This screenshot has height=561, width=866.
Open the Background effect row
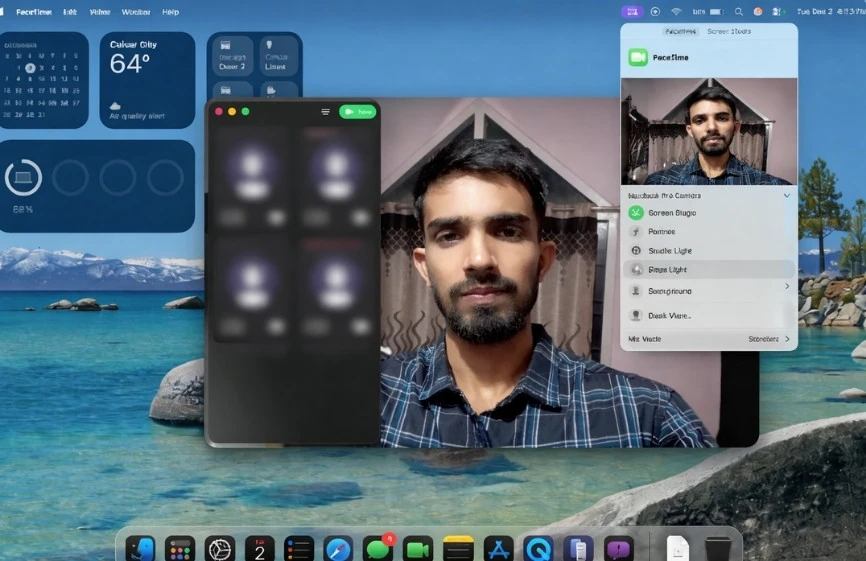pos(709,291)
